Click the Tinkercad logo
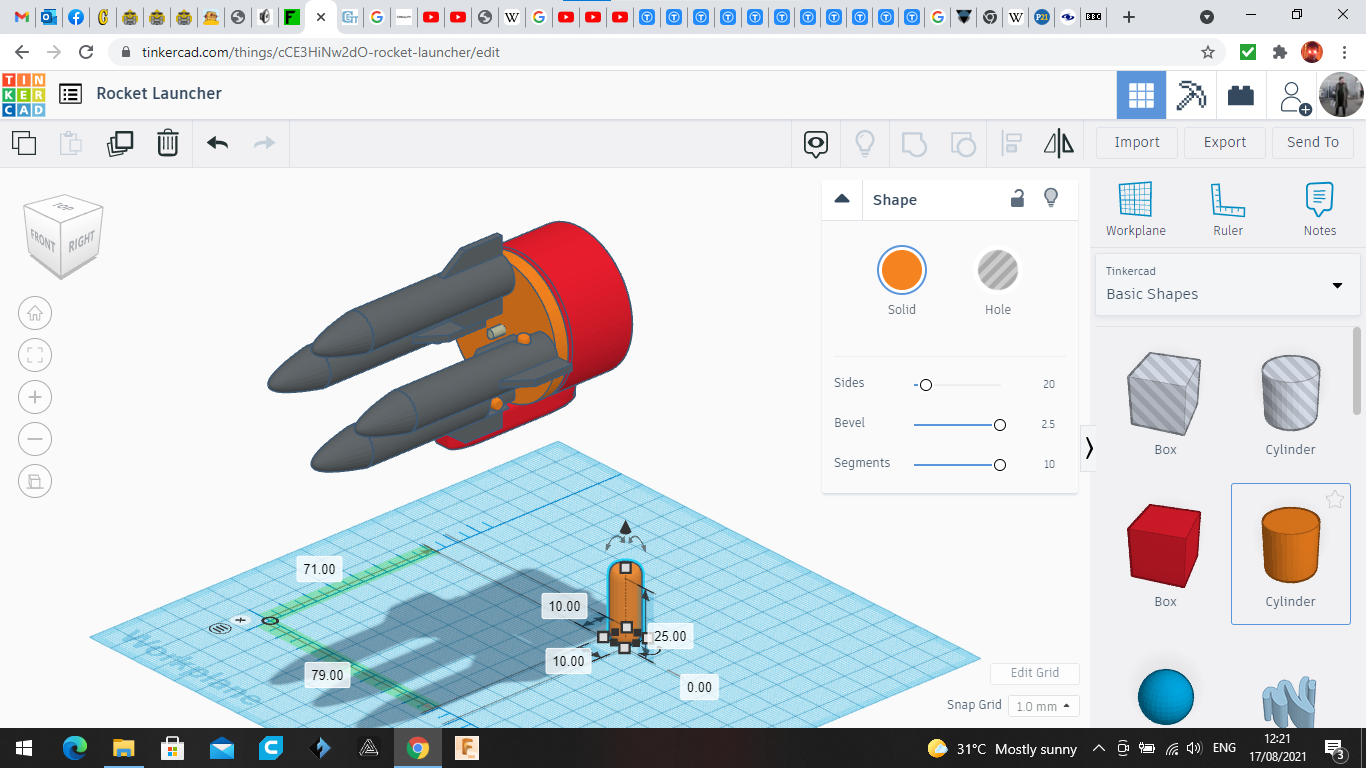This screenshot has height=768, width=1366. [23, 94]
